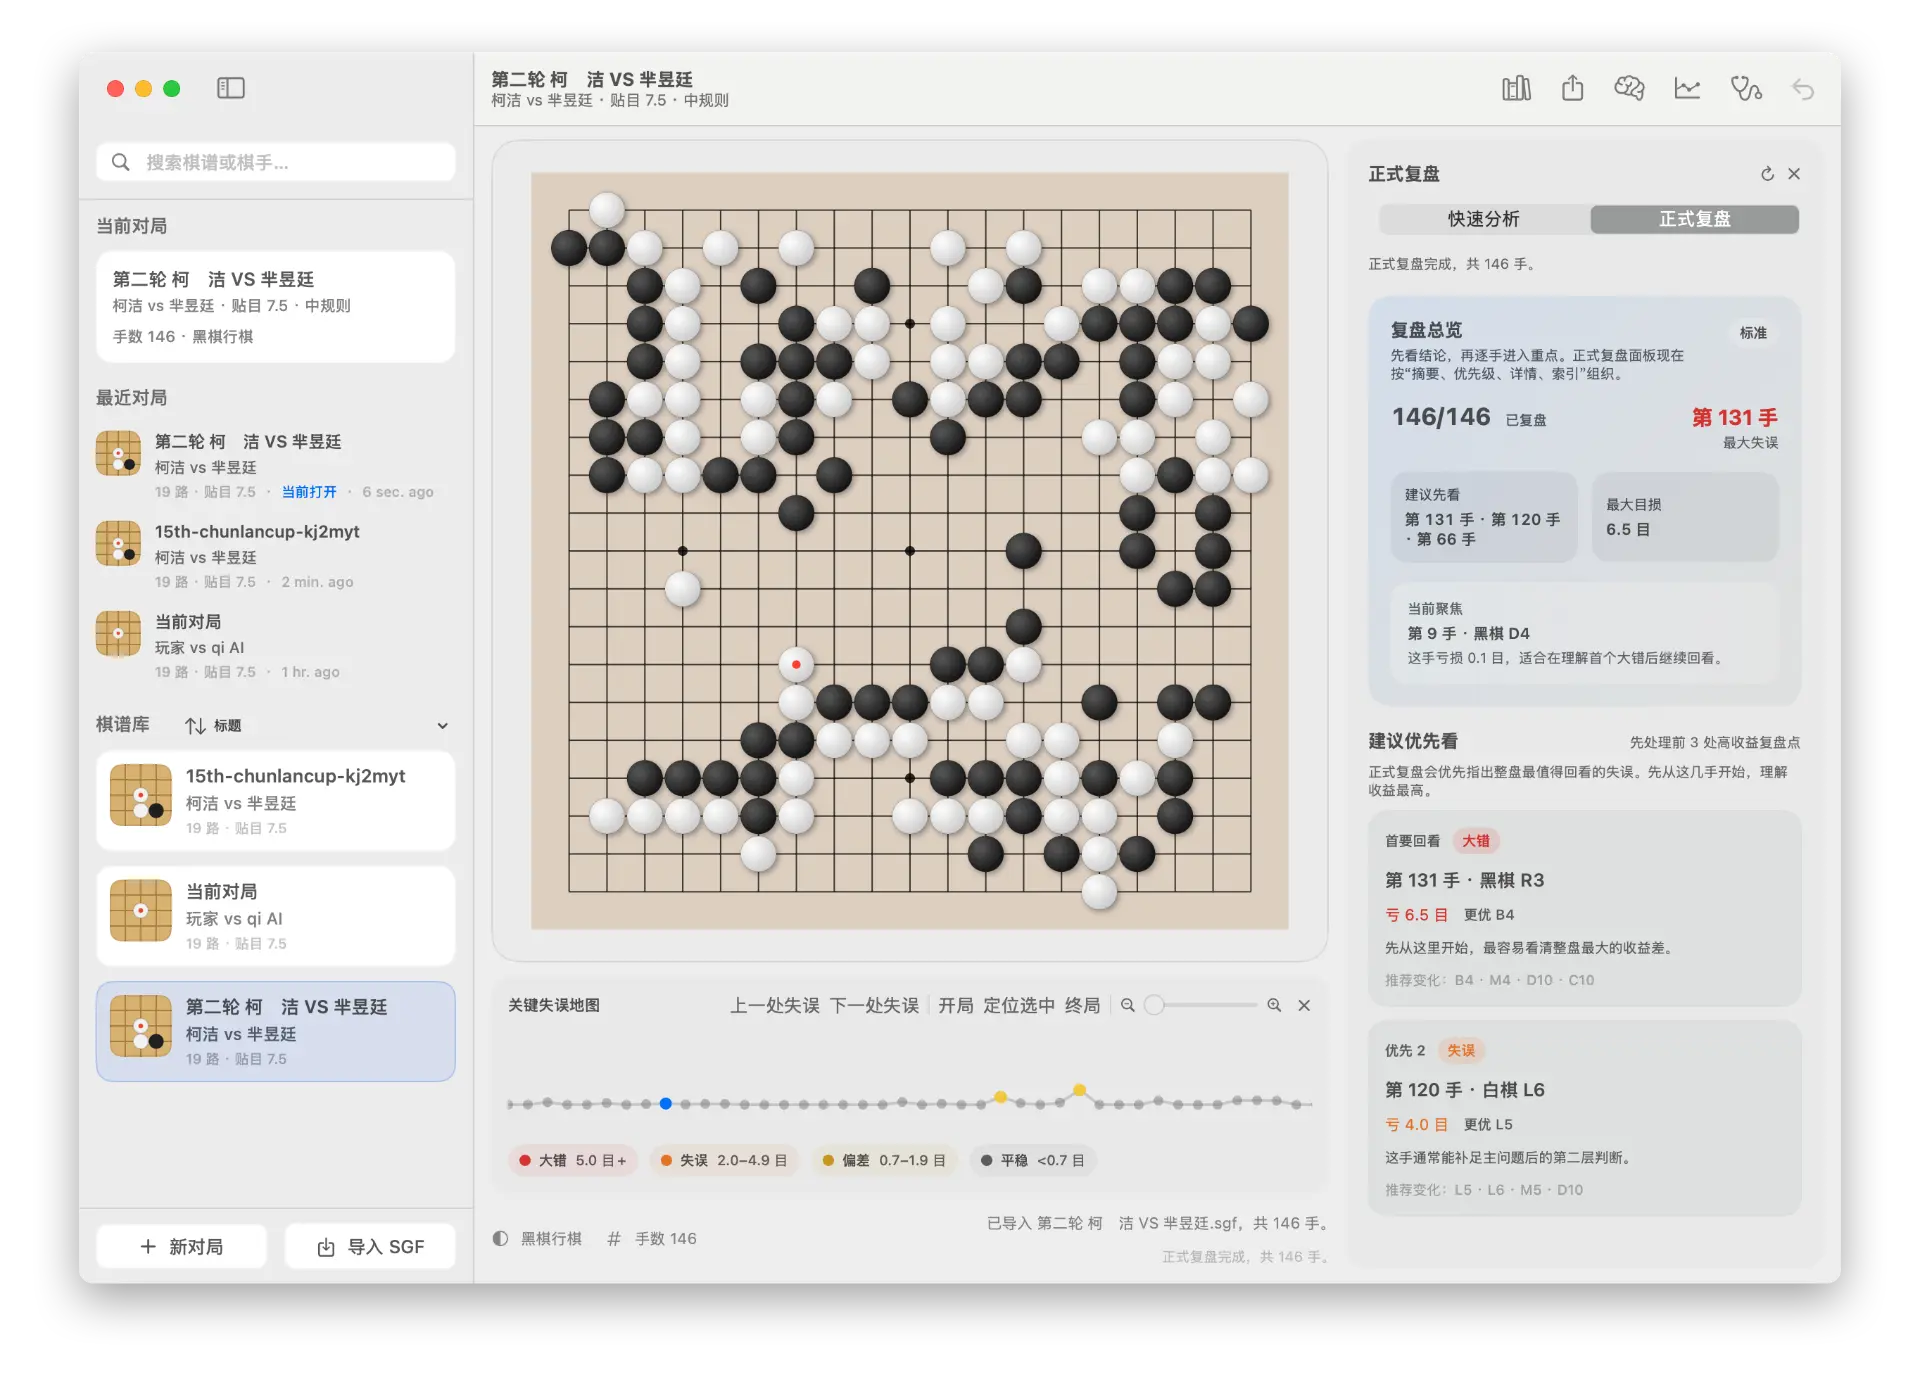Open the AI brain analysis icon
This screenshot has height=1389, width=1920.
tap(1629, 89)
